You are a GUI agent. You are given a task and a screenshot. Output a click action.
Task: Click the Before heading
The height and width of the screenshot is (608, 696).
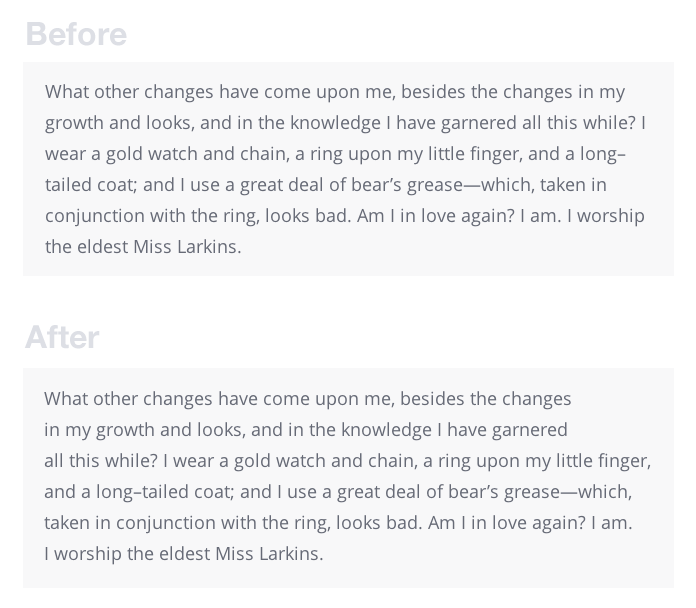tap(76, 34)
